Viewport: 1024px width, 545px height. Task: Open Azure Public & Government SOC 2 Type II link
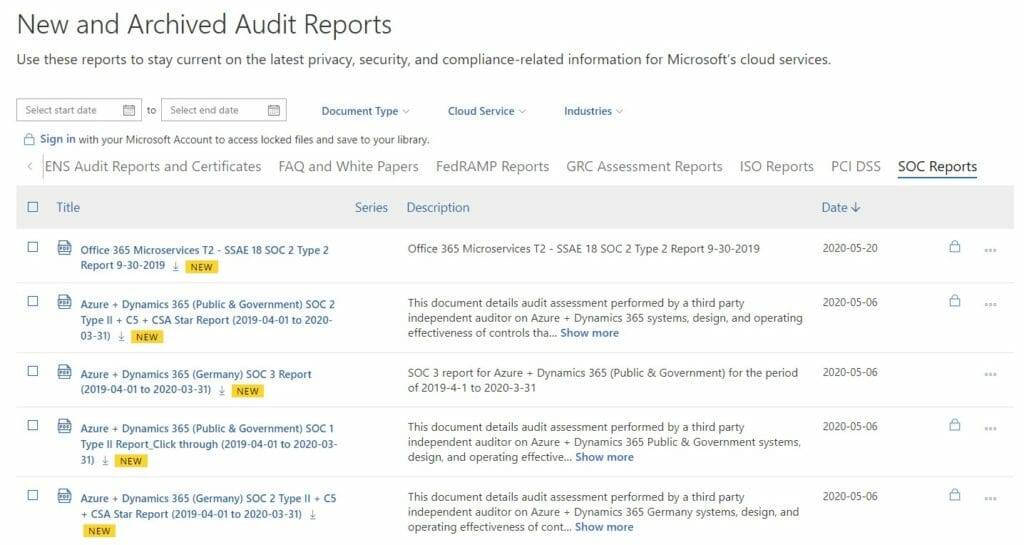click(207, 320)
